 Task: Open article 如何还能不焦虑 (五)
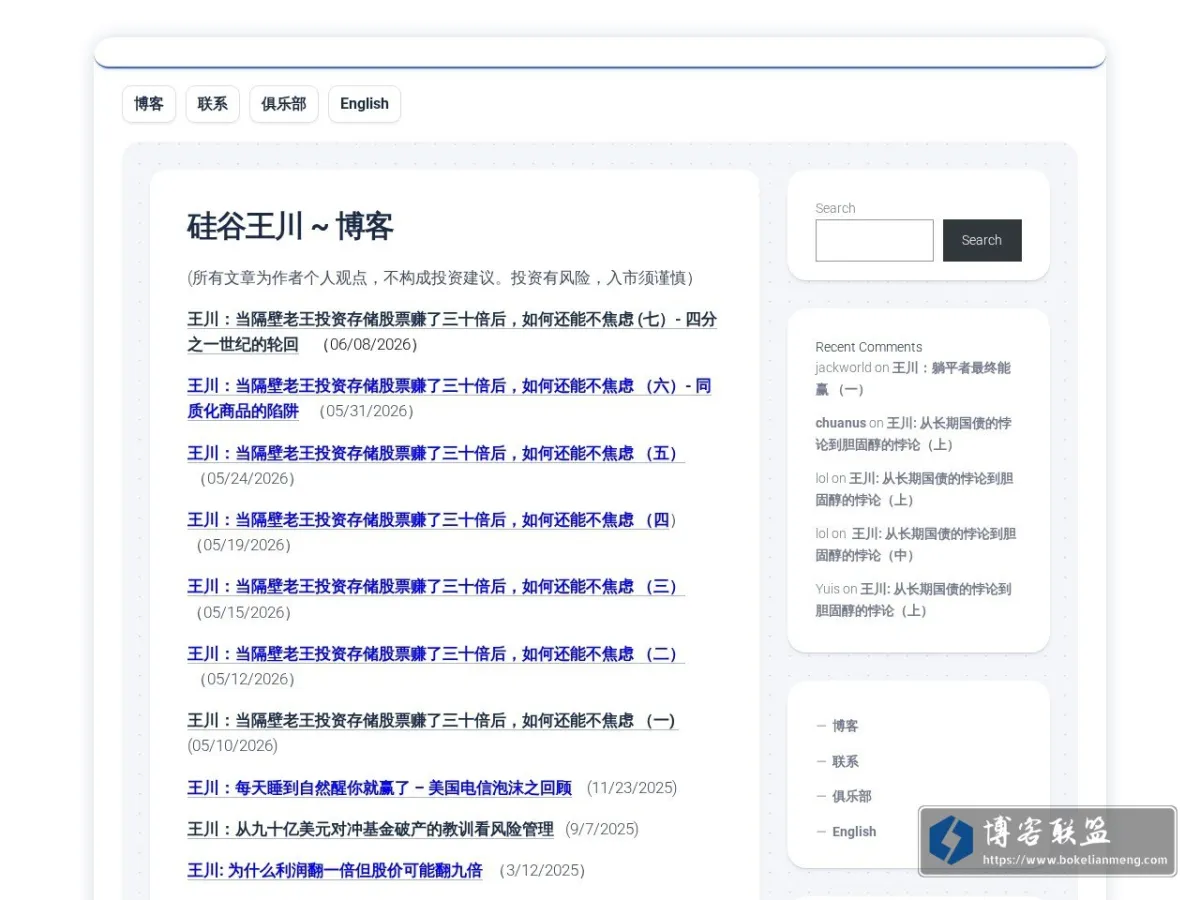(x=435, y=453)
